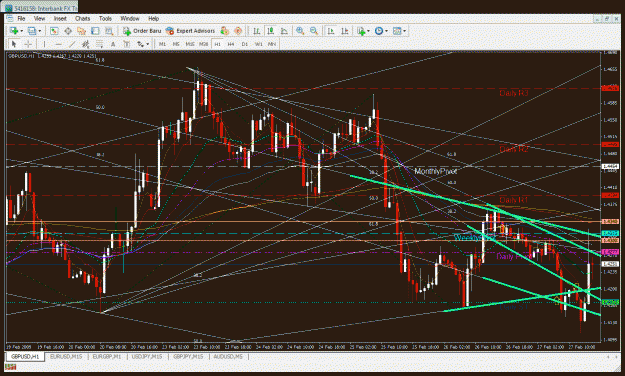Select the Crosshair tool
Image resolution: width=625 pixels, height=376 pixels.
tap(28, 44)
